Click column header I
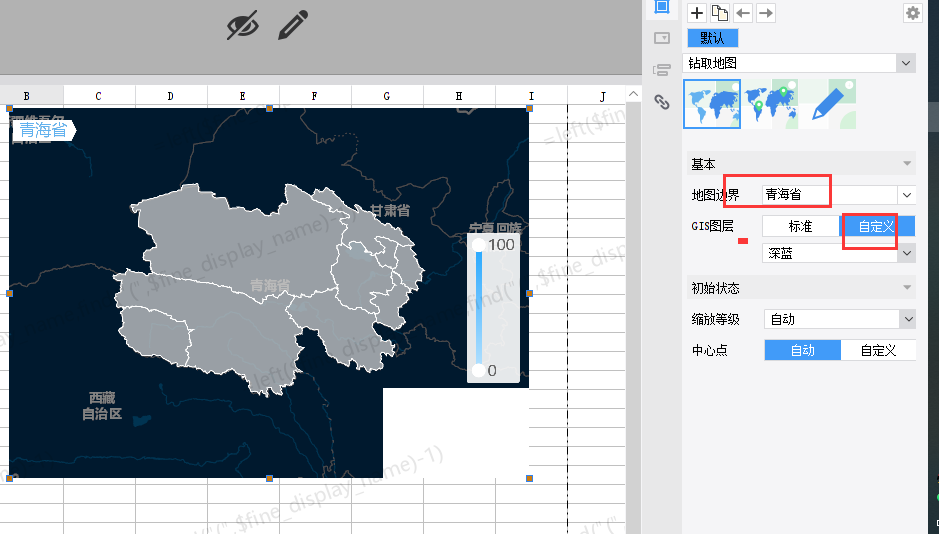Image resolution: width=939 pixels, height=534 pixels. pyautogui.click(x=531, y=96)
